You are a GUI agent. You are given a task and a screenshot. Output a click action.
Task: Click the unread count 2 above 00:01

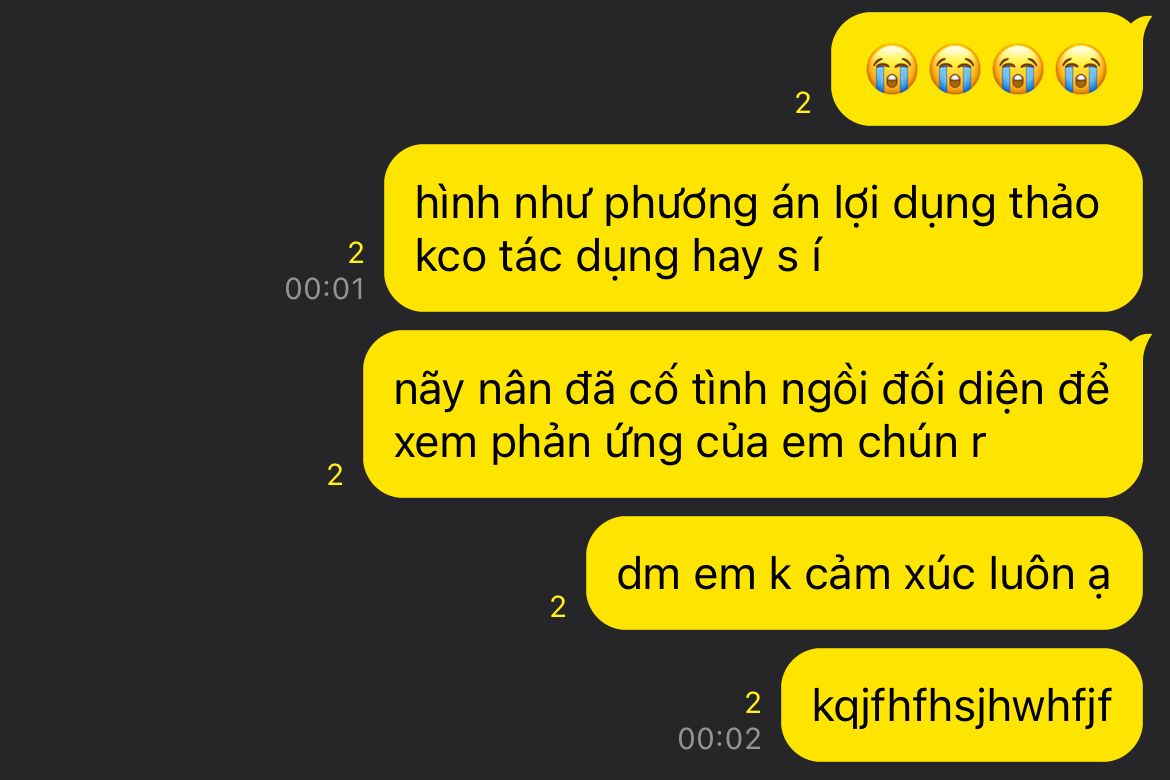point(356,254)
